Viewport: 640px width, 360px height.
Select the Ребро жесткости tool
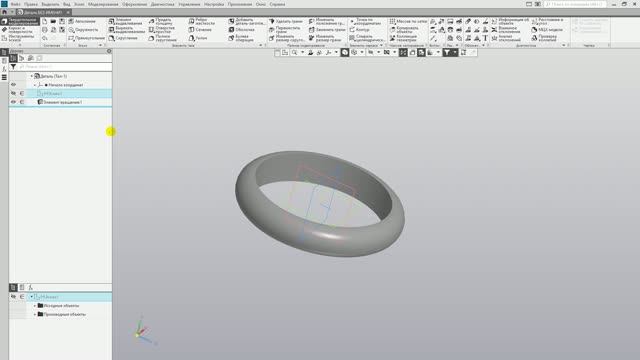pyautogui.click(x=201, y=21)
